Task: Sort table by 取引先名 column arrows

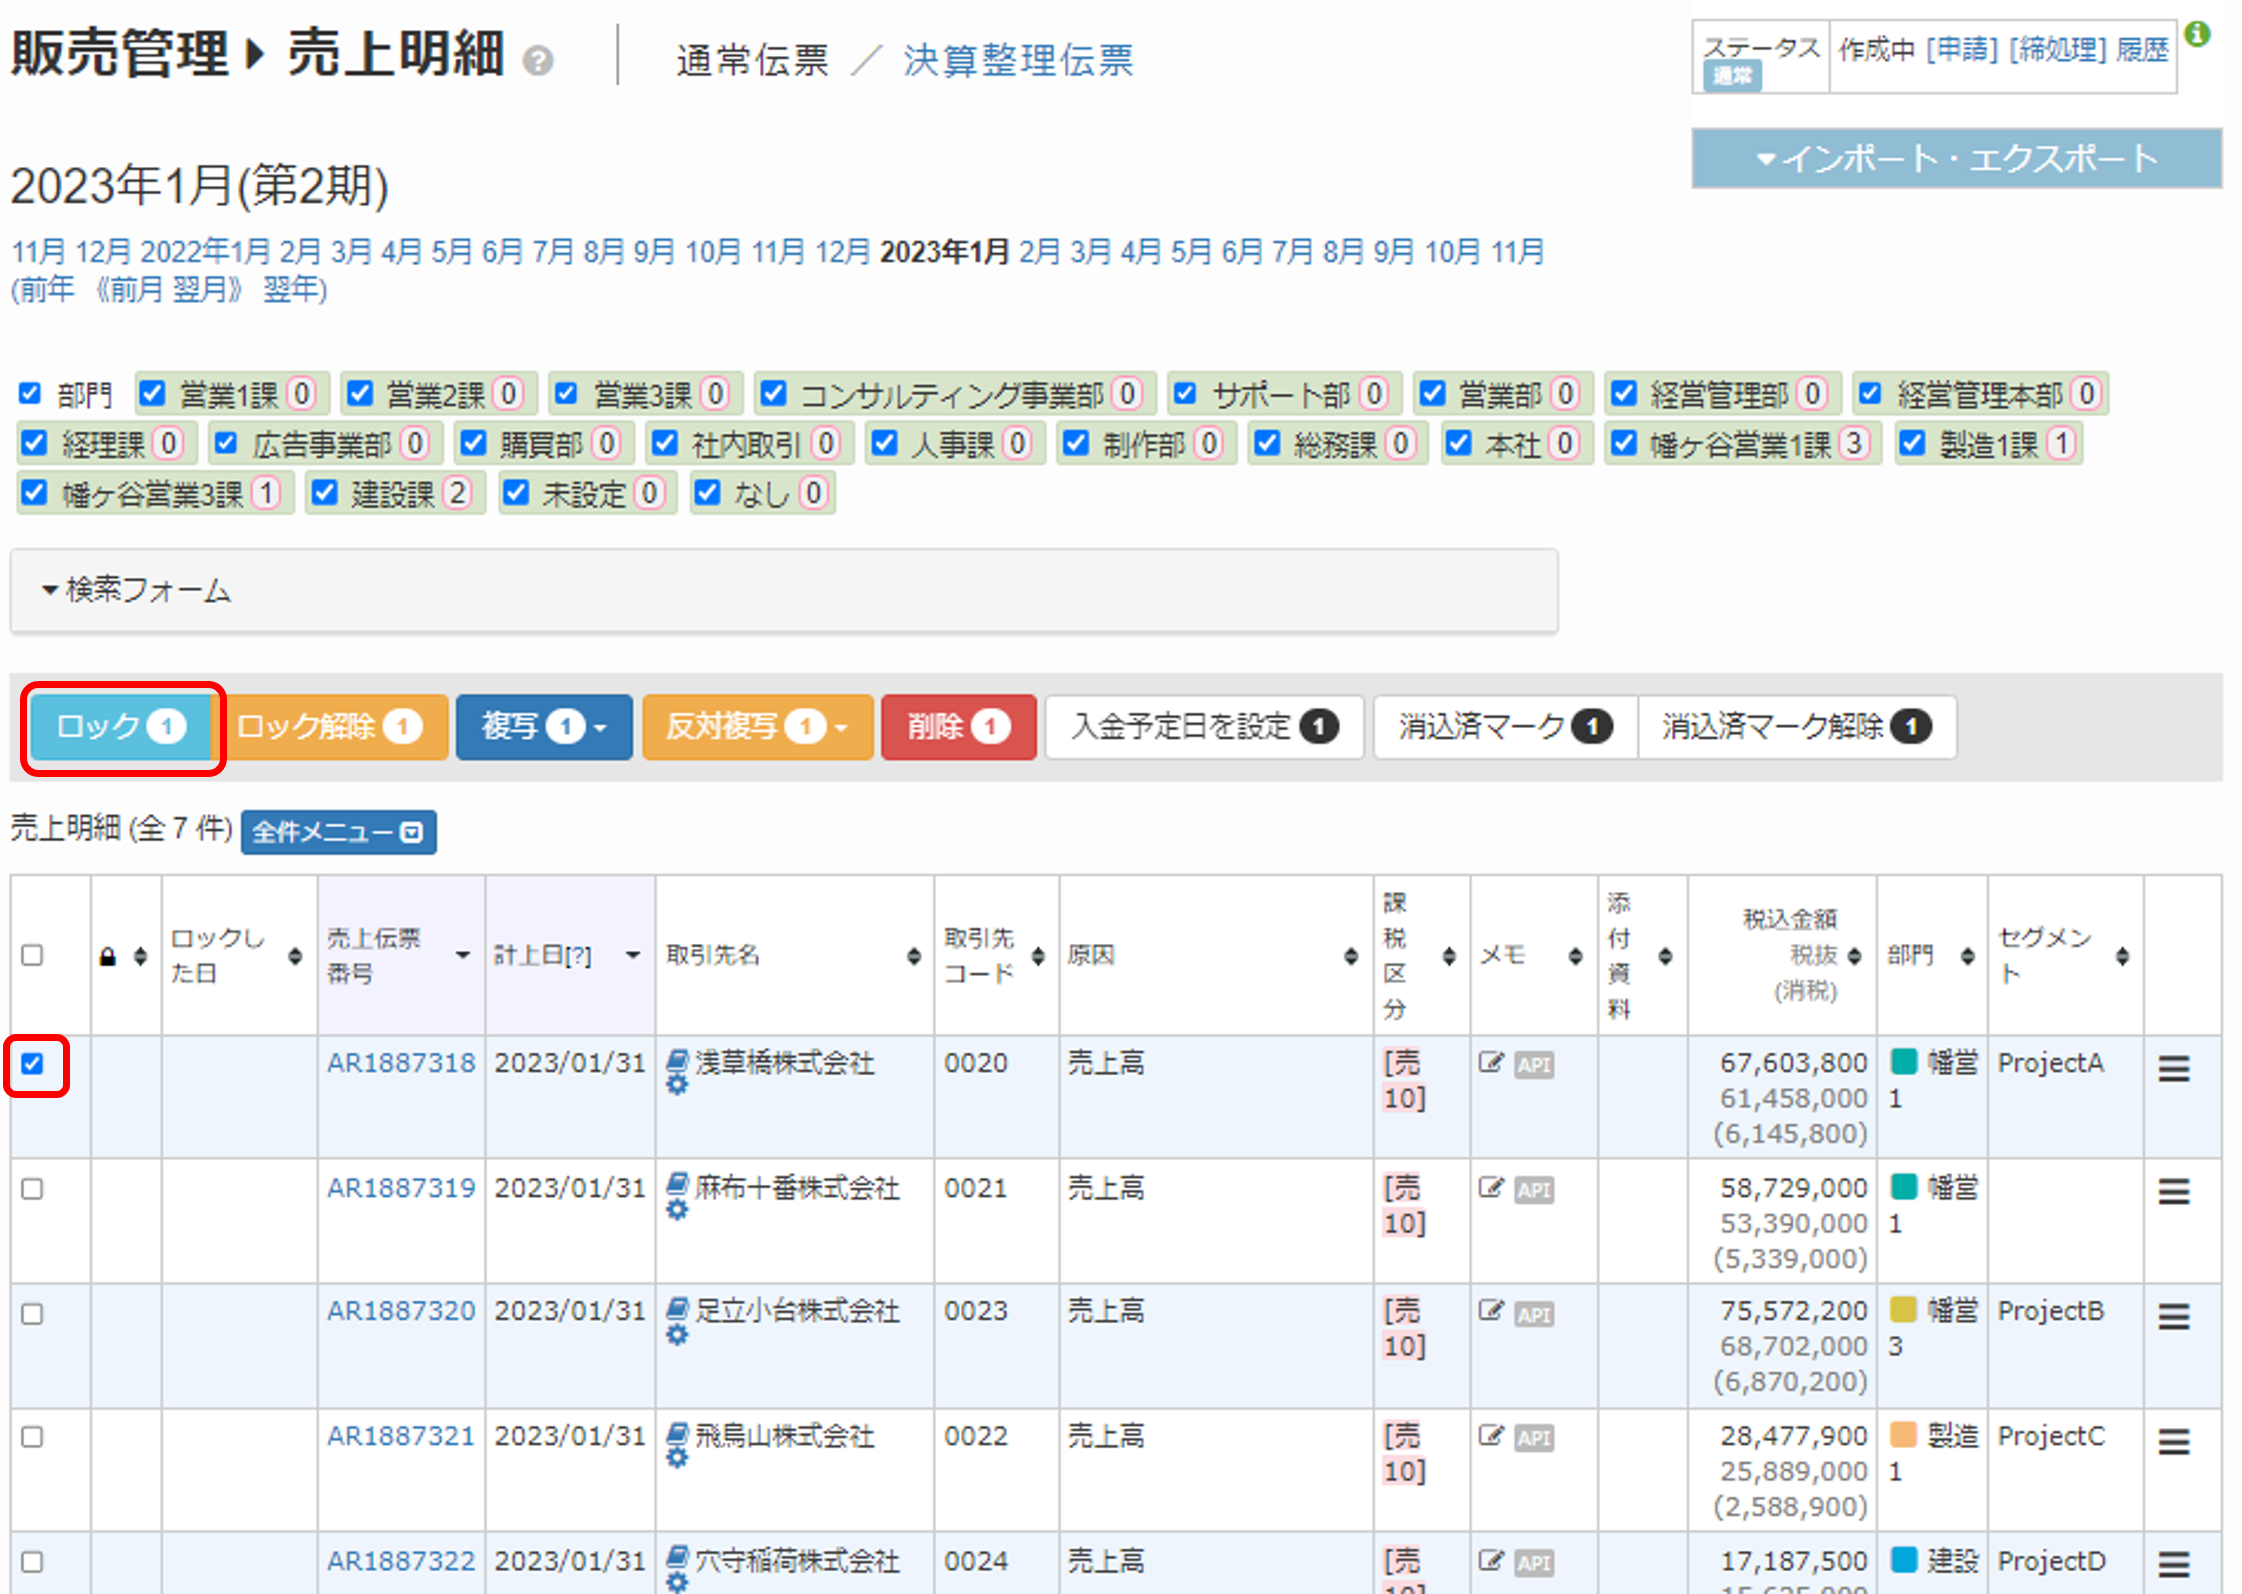Action: [914, 957]
